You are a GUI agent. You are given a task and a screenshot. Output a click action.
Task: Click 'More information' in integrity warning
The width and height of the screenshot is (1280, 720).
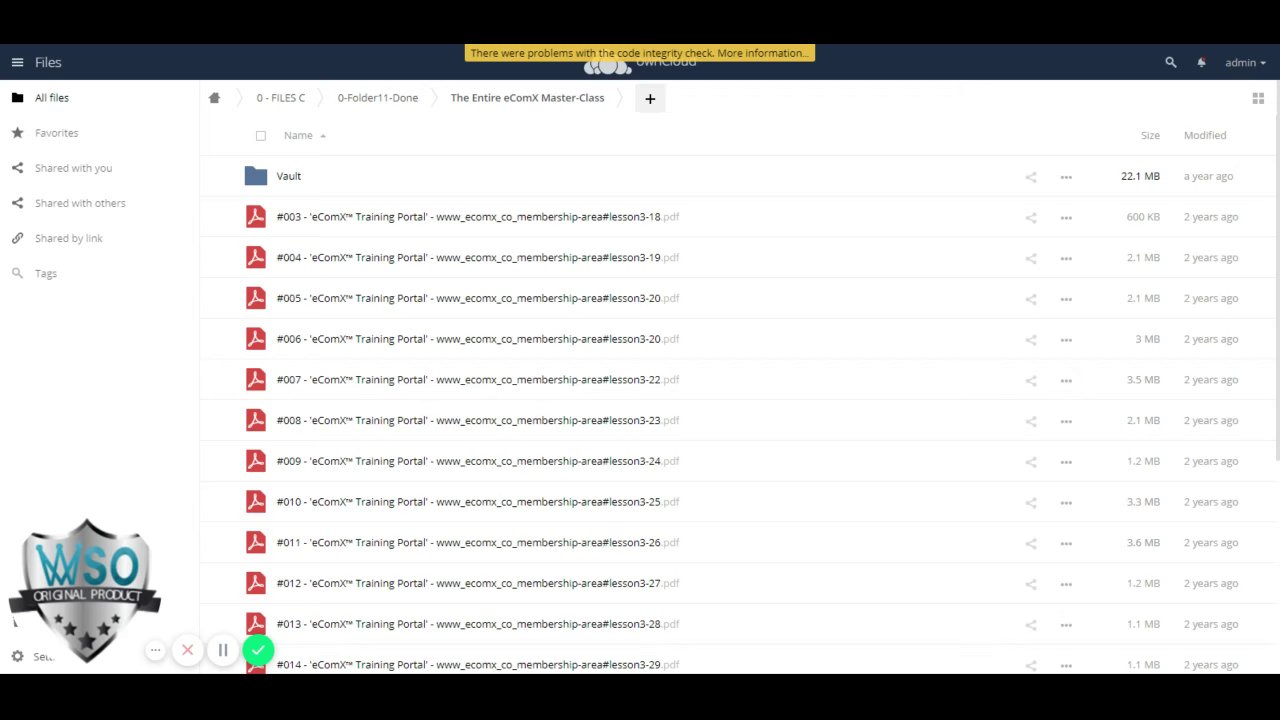point(762,53)
